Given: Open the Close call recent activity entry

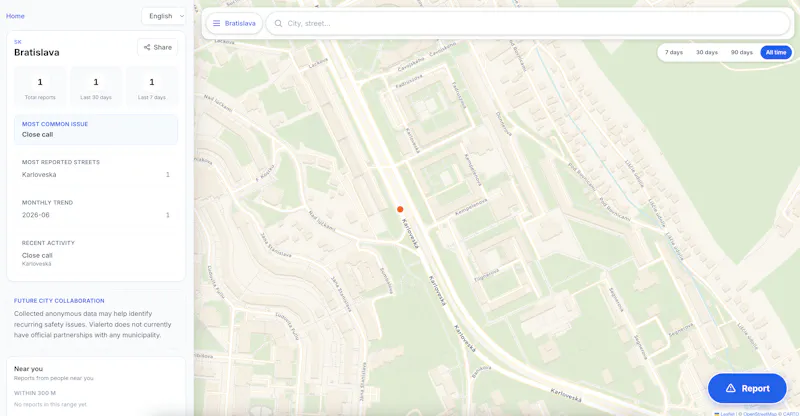Looking at the screenshot, I should click(96, 259).
